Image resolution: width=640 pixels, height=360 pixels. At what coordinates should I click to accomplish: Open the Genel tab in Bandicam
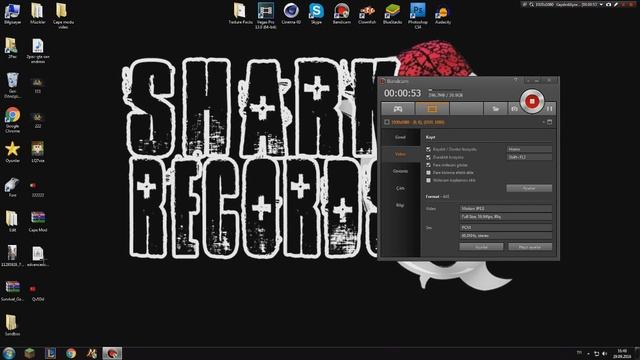click(x=400, y=138)
